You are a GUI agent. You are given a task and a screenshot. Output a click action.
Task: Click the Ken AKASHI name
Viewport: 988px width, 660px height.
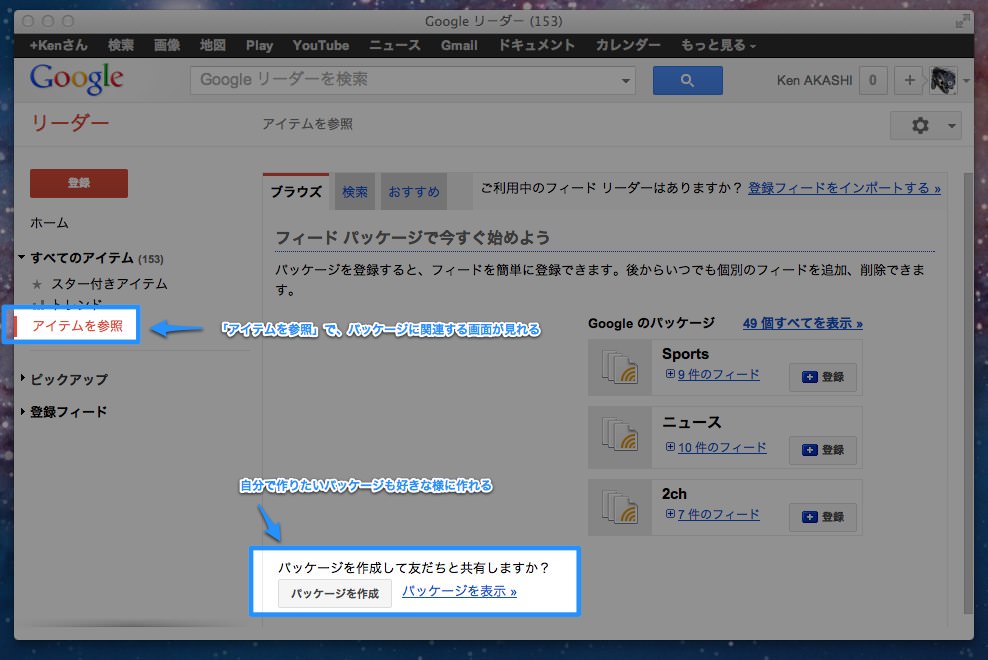[x=814, y=81]
